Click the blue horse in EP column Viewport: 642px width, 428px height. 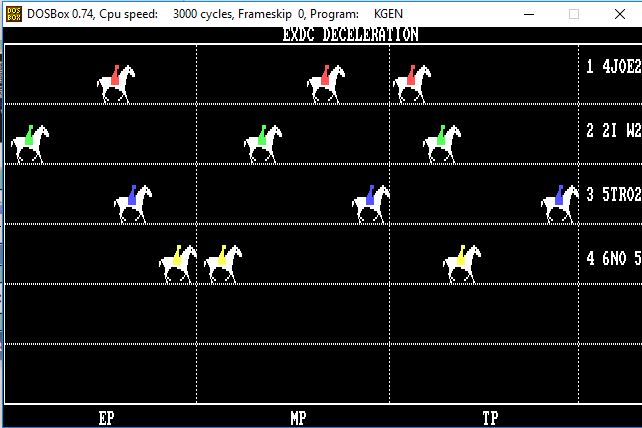(x=133, y=204)
